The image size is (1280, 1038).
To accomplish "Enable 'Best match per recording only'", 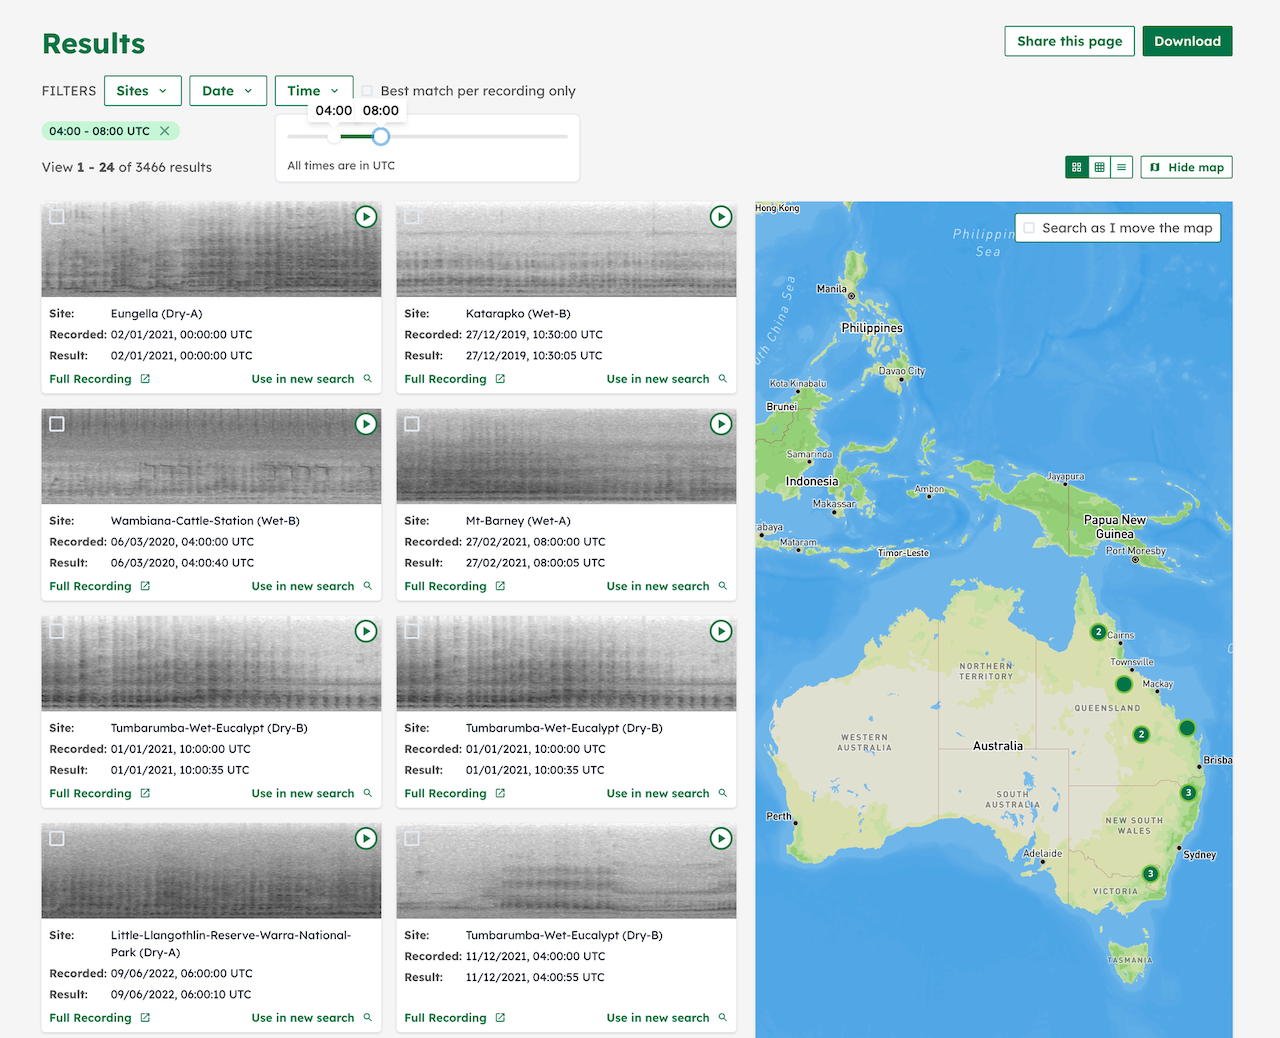I will pyautogui.click(x=368, y=91).
